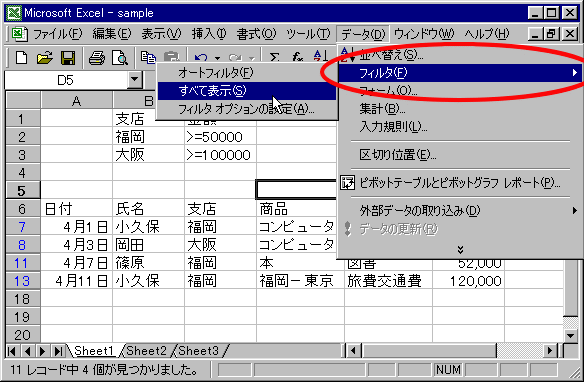Choose 並べ替え(S) in Data menu
Image resolution: width=584 pixels, height=382 pixels.
click(x=459, y=55)
